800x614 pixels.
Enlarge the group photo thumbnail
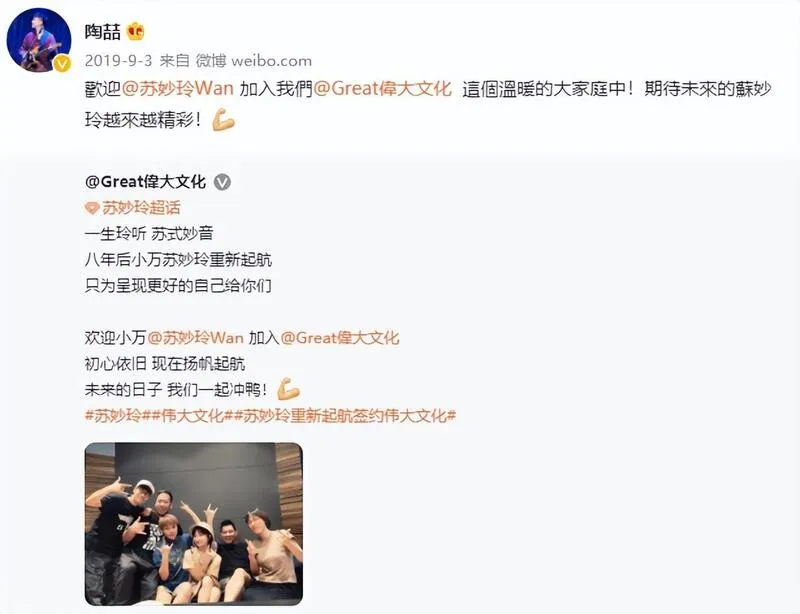pos(194,524)
